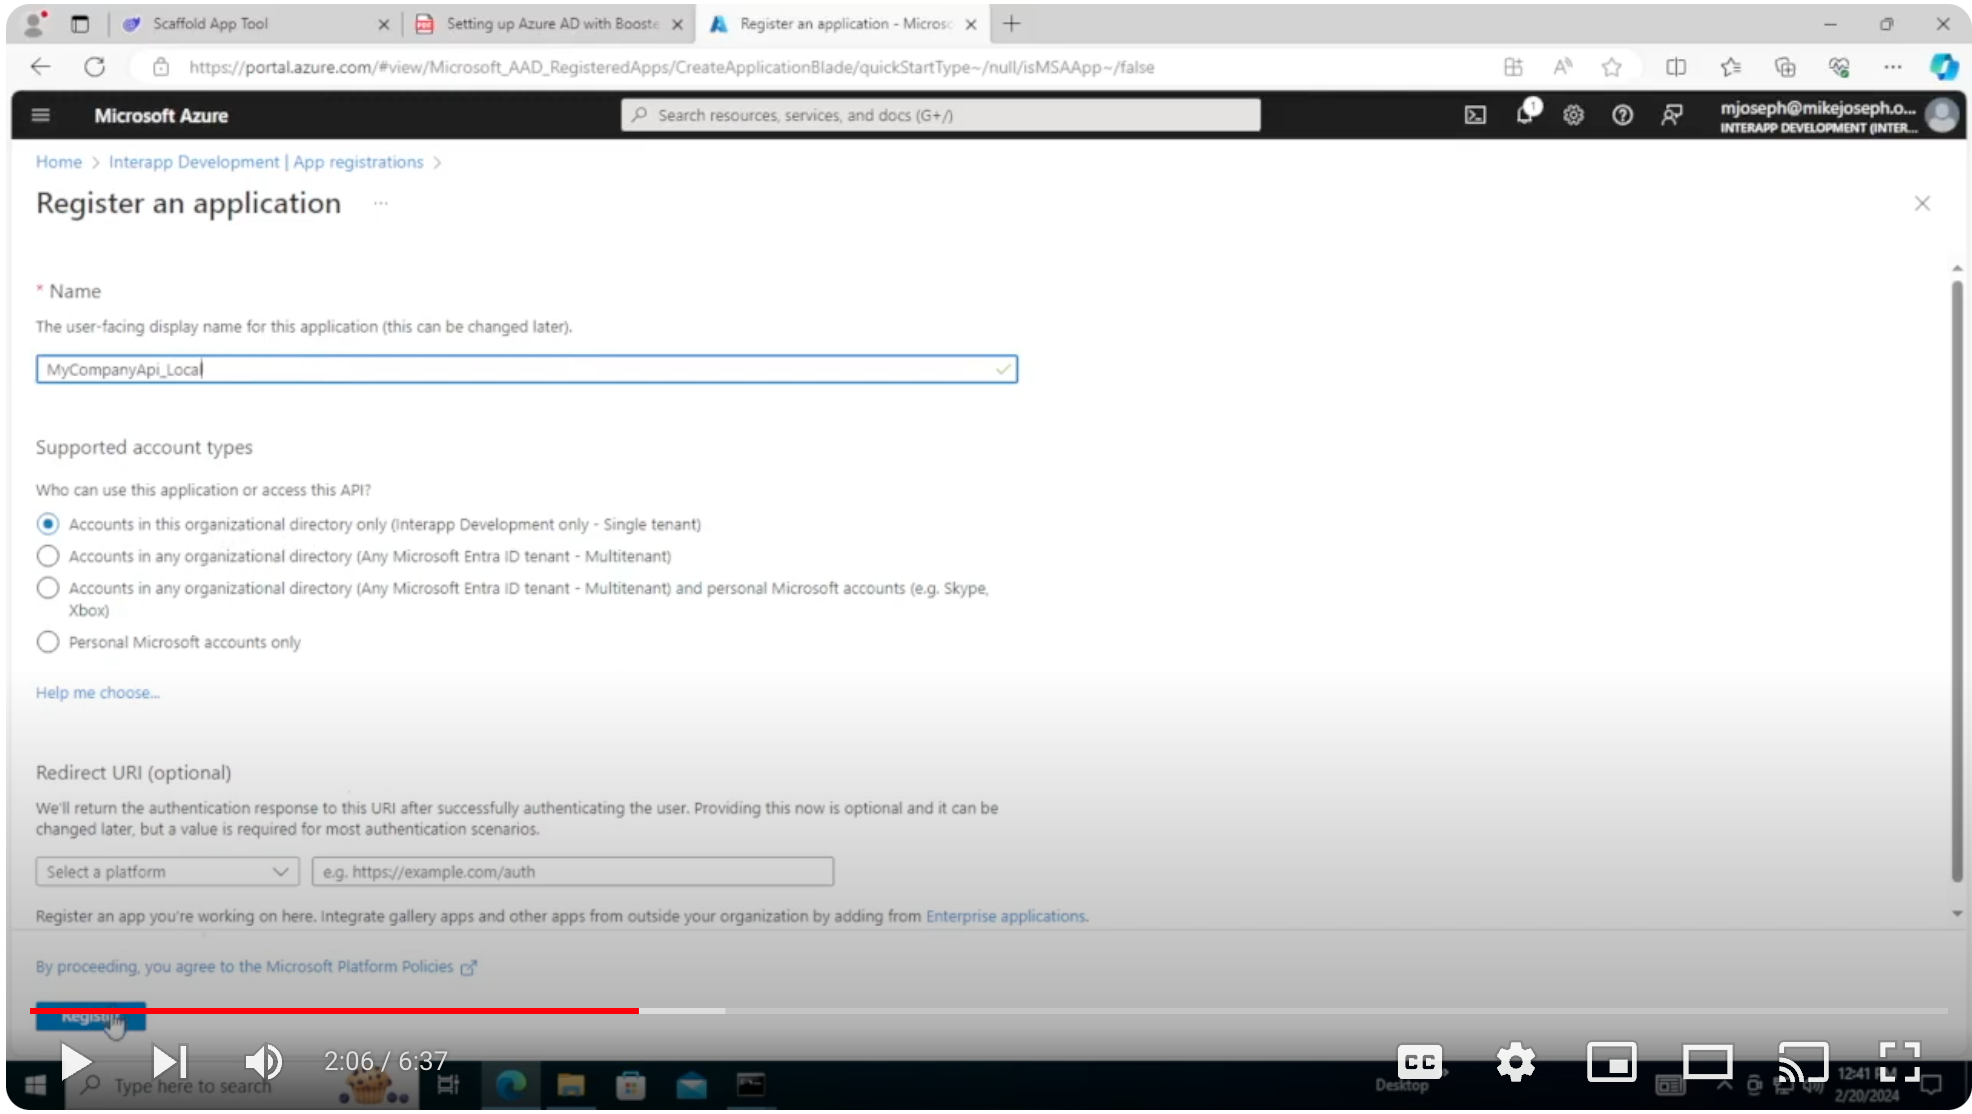The height and width of the screenshot is (1114, 1972).
Task: Cast video to a device
Action: (x=1803, y=1062)
